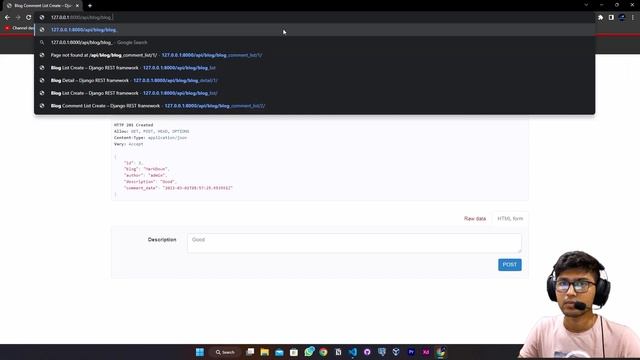Screen dimensions: 640x360
Task: Click the browser Forward arrow
Action: 18,17
